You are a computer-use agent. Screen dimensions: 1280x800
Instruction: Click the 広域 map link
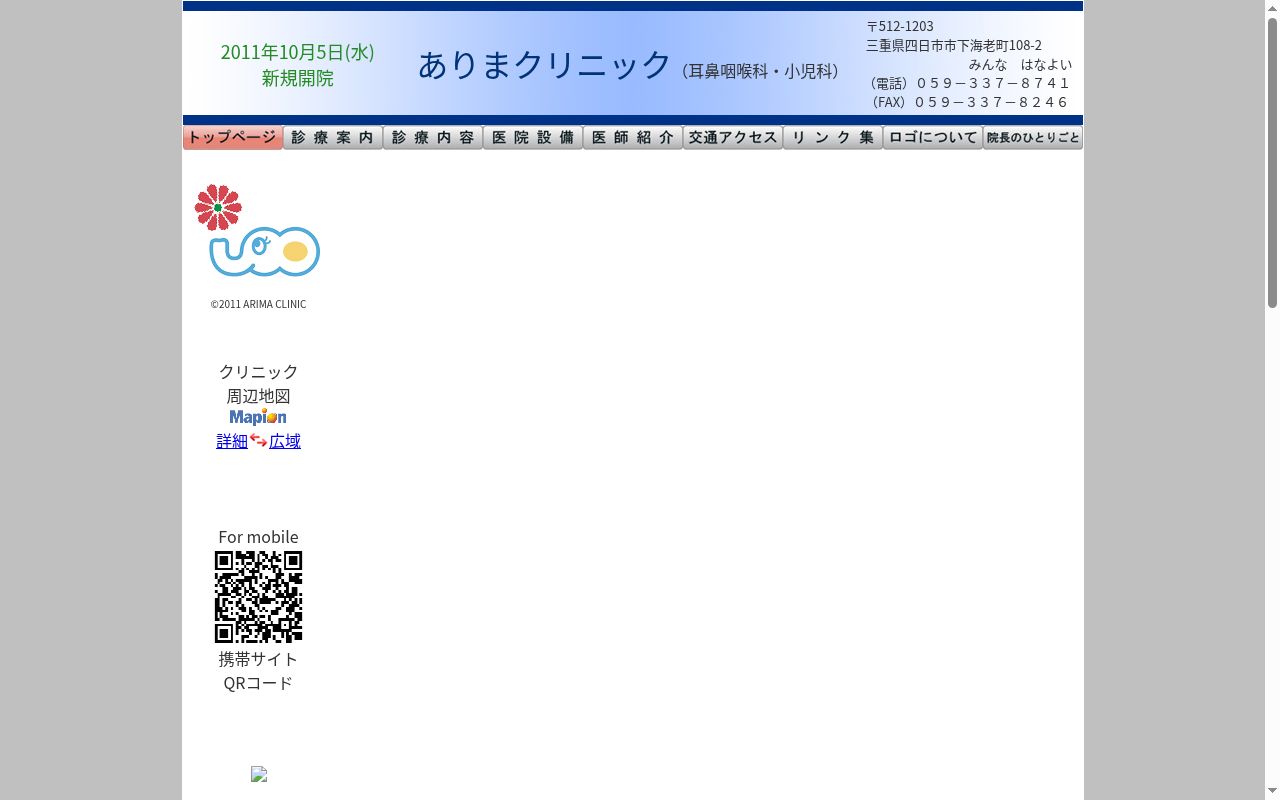(285, 441)
